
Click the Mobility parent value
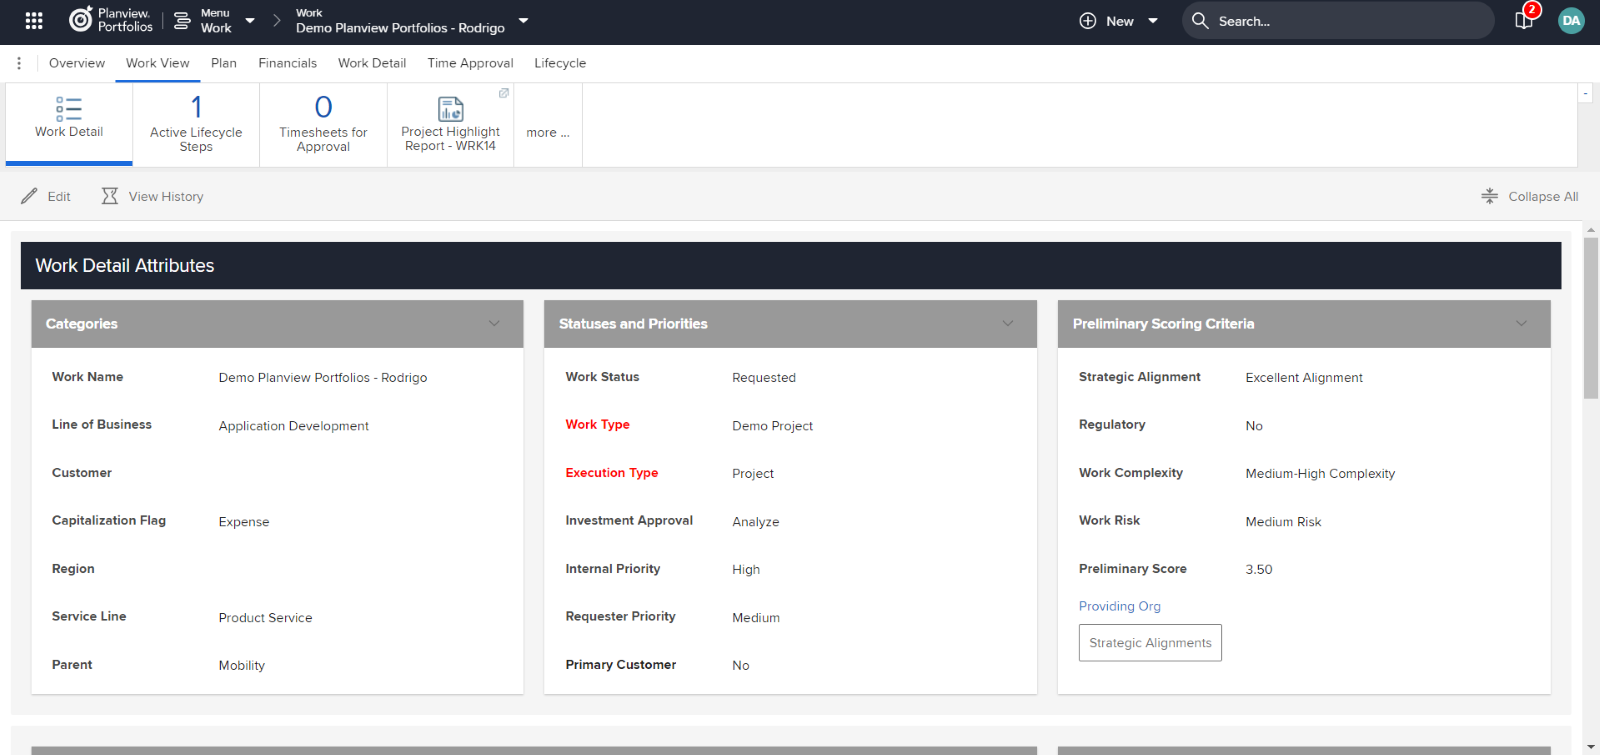click(242, 666)
